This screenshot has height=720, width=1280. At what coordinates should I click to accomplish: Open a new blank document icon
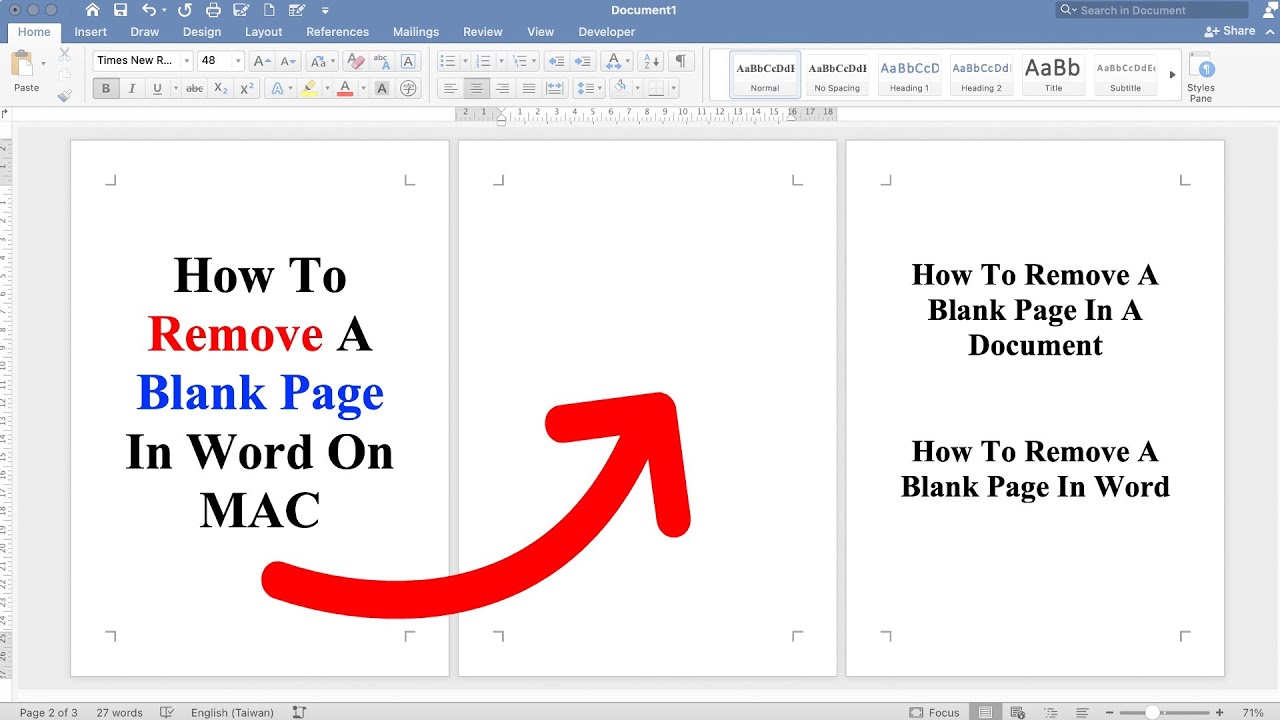(269, 10)
